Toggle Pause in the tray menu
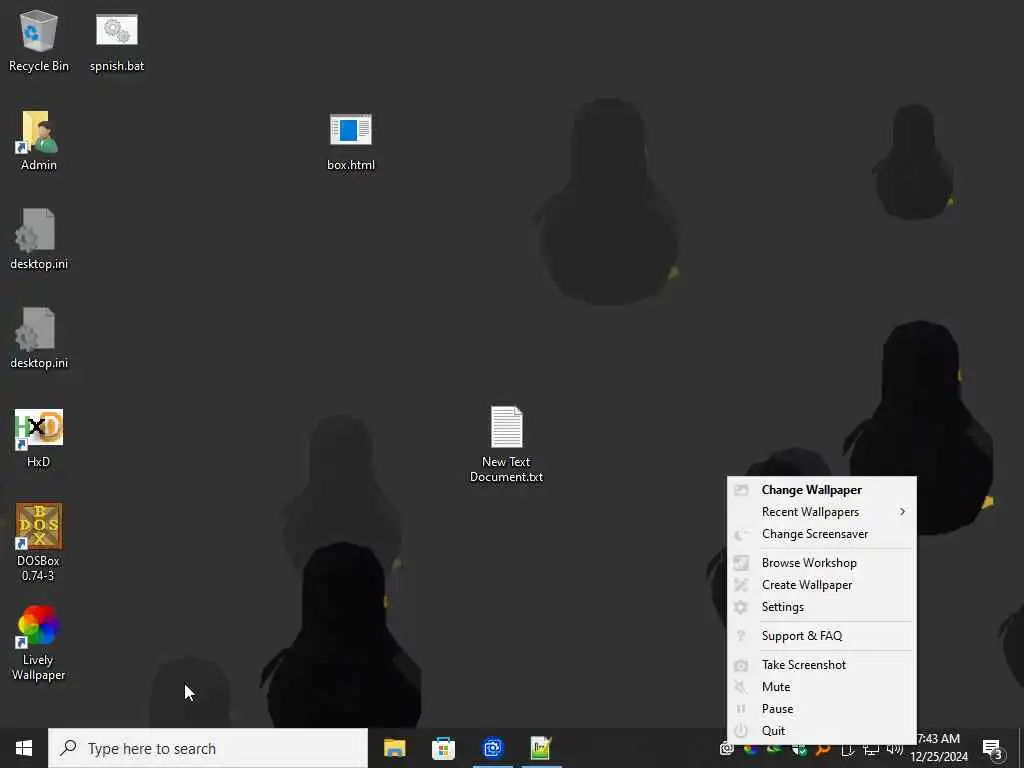 [x=822, y=709]
